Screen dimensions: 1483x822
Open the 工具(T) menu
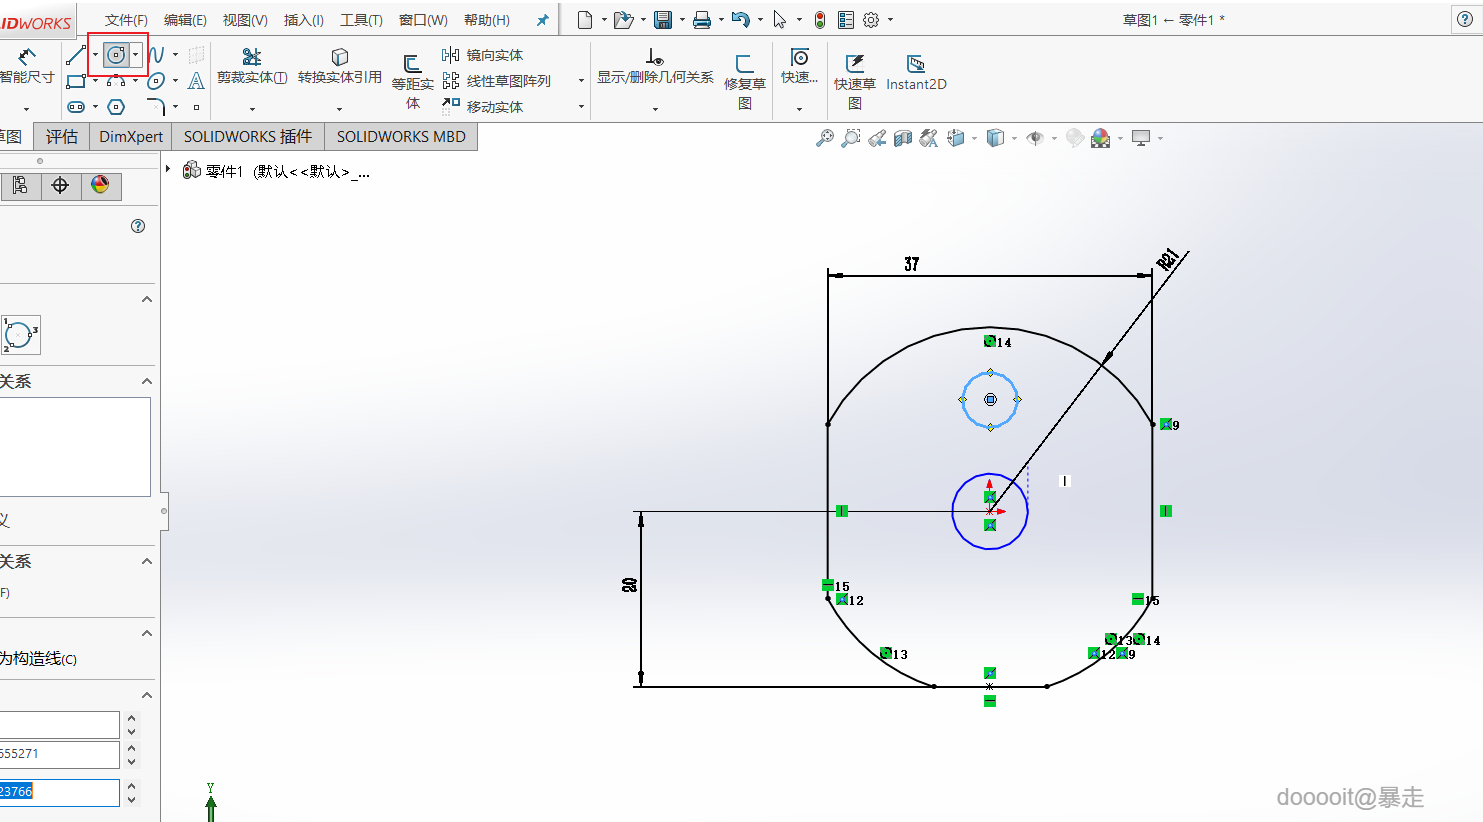361,20
